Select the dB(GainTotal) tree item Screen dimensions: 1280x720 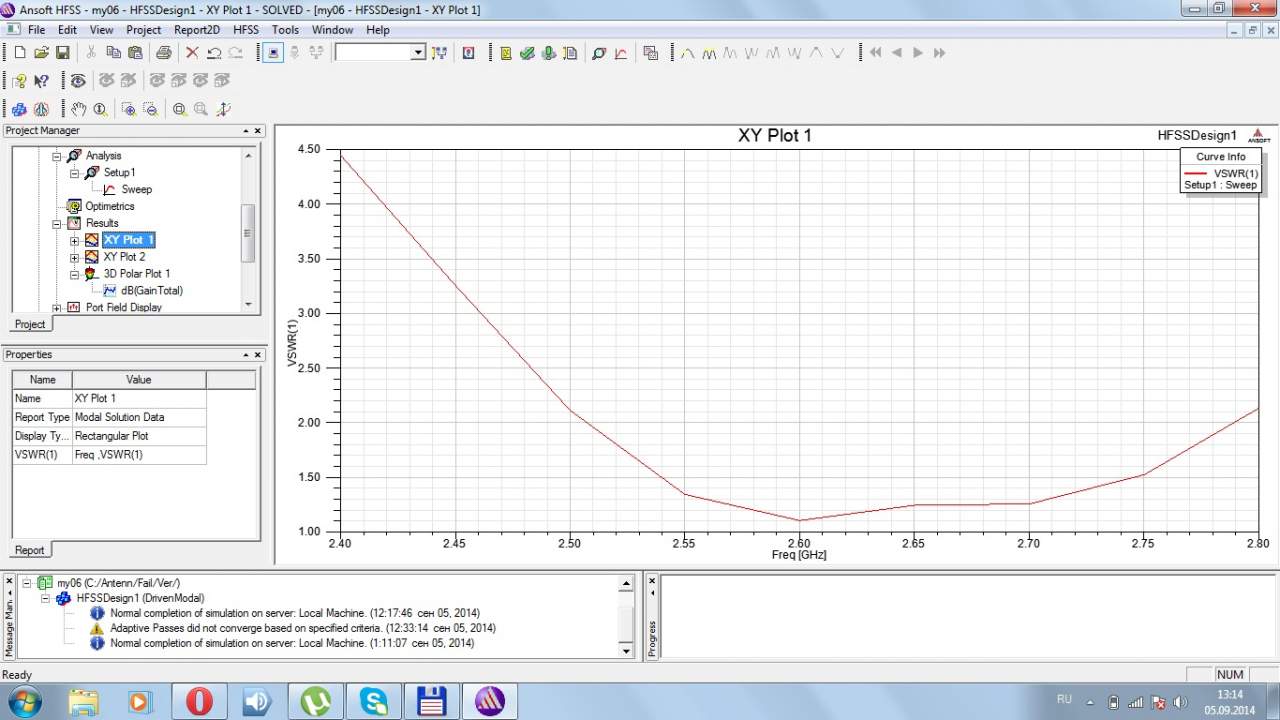(x=151, y=290)
